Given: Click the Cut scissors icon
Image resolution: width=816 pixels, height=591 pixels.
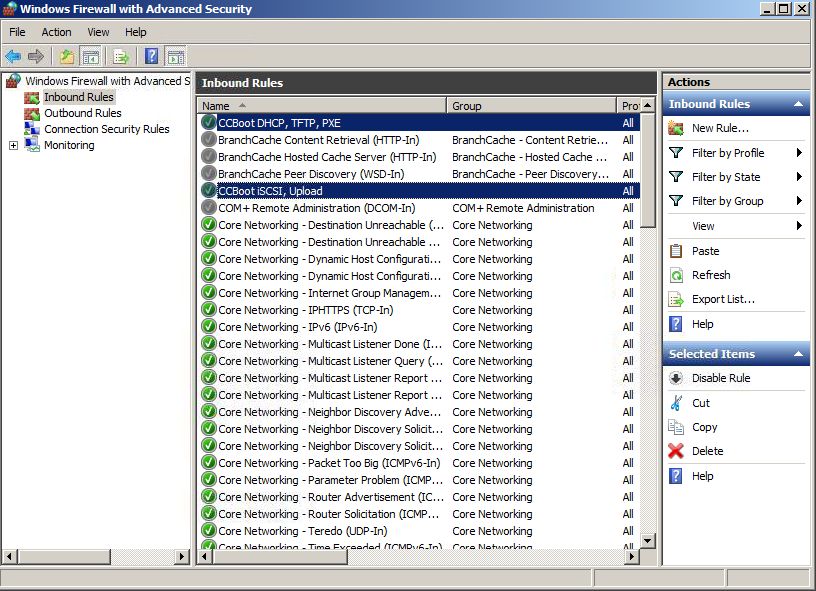Looking at the screenshot, I should [676, 403].
